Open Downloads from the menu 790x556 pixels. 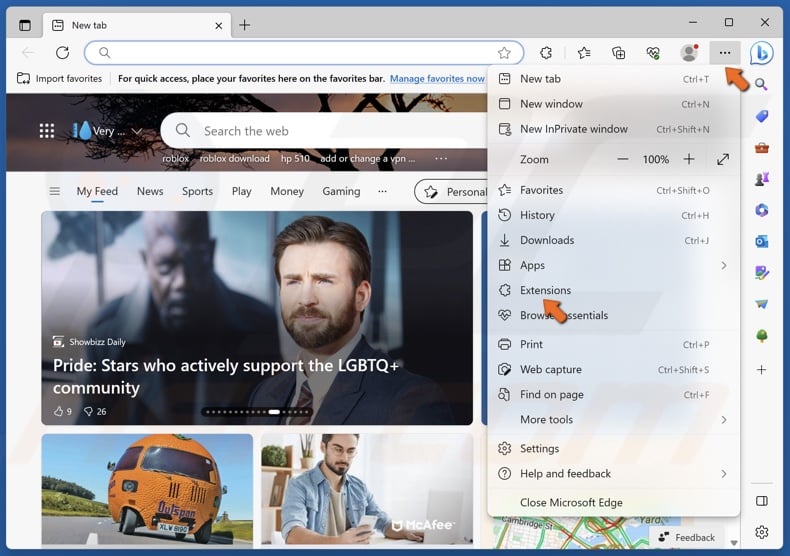tap(614, 241)
